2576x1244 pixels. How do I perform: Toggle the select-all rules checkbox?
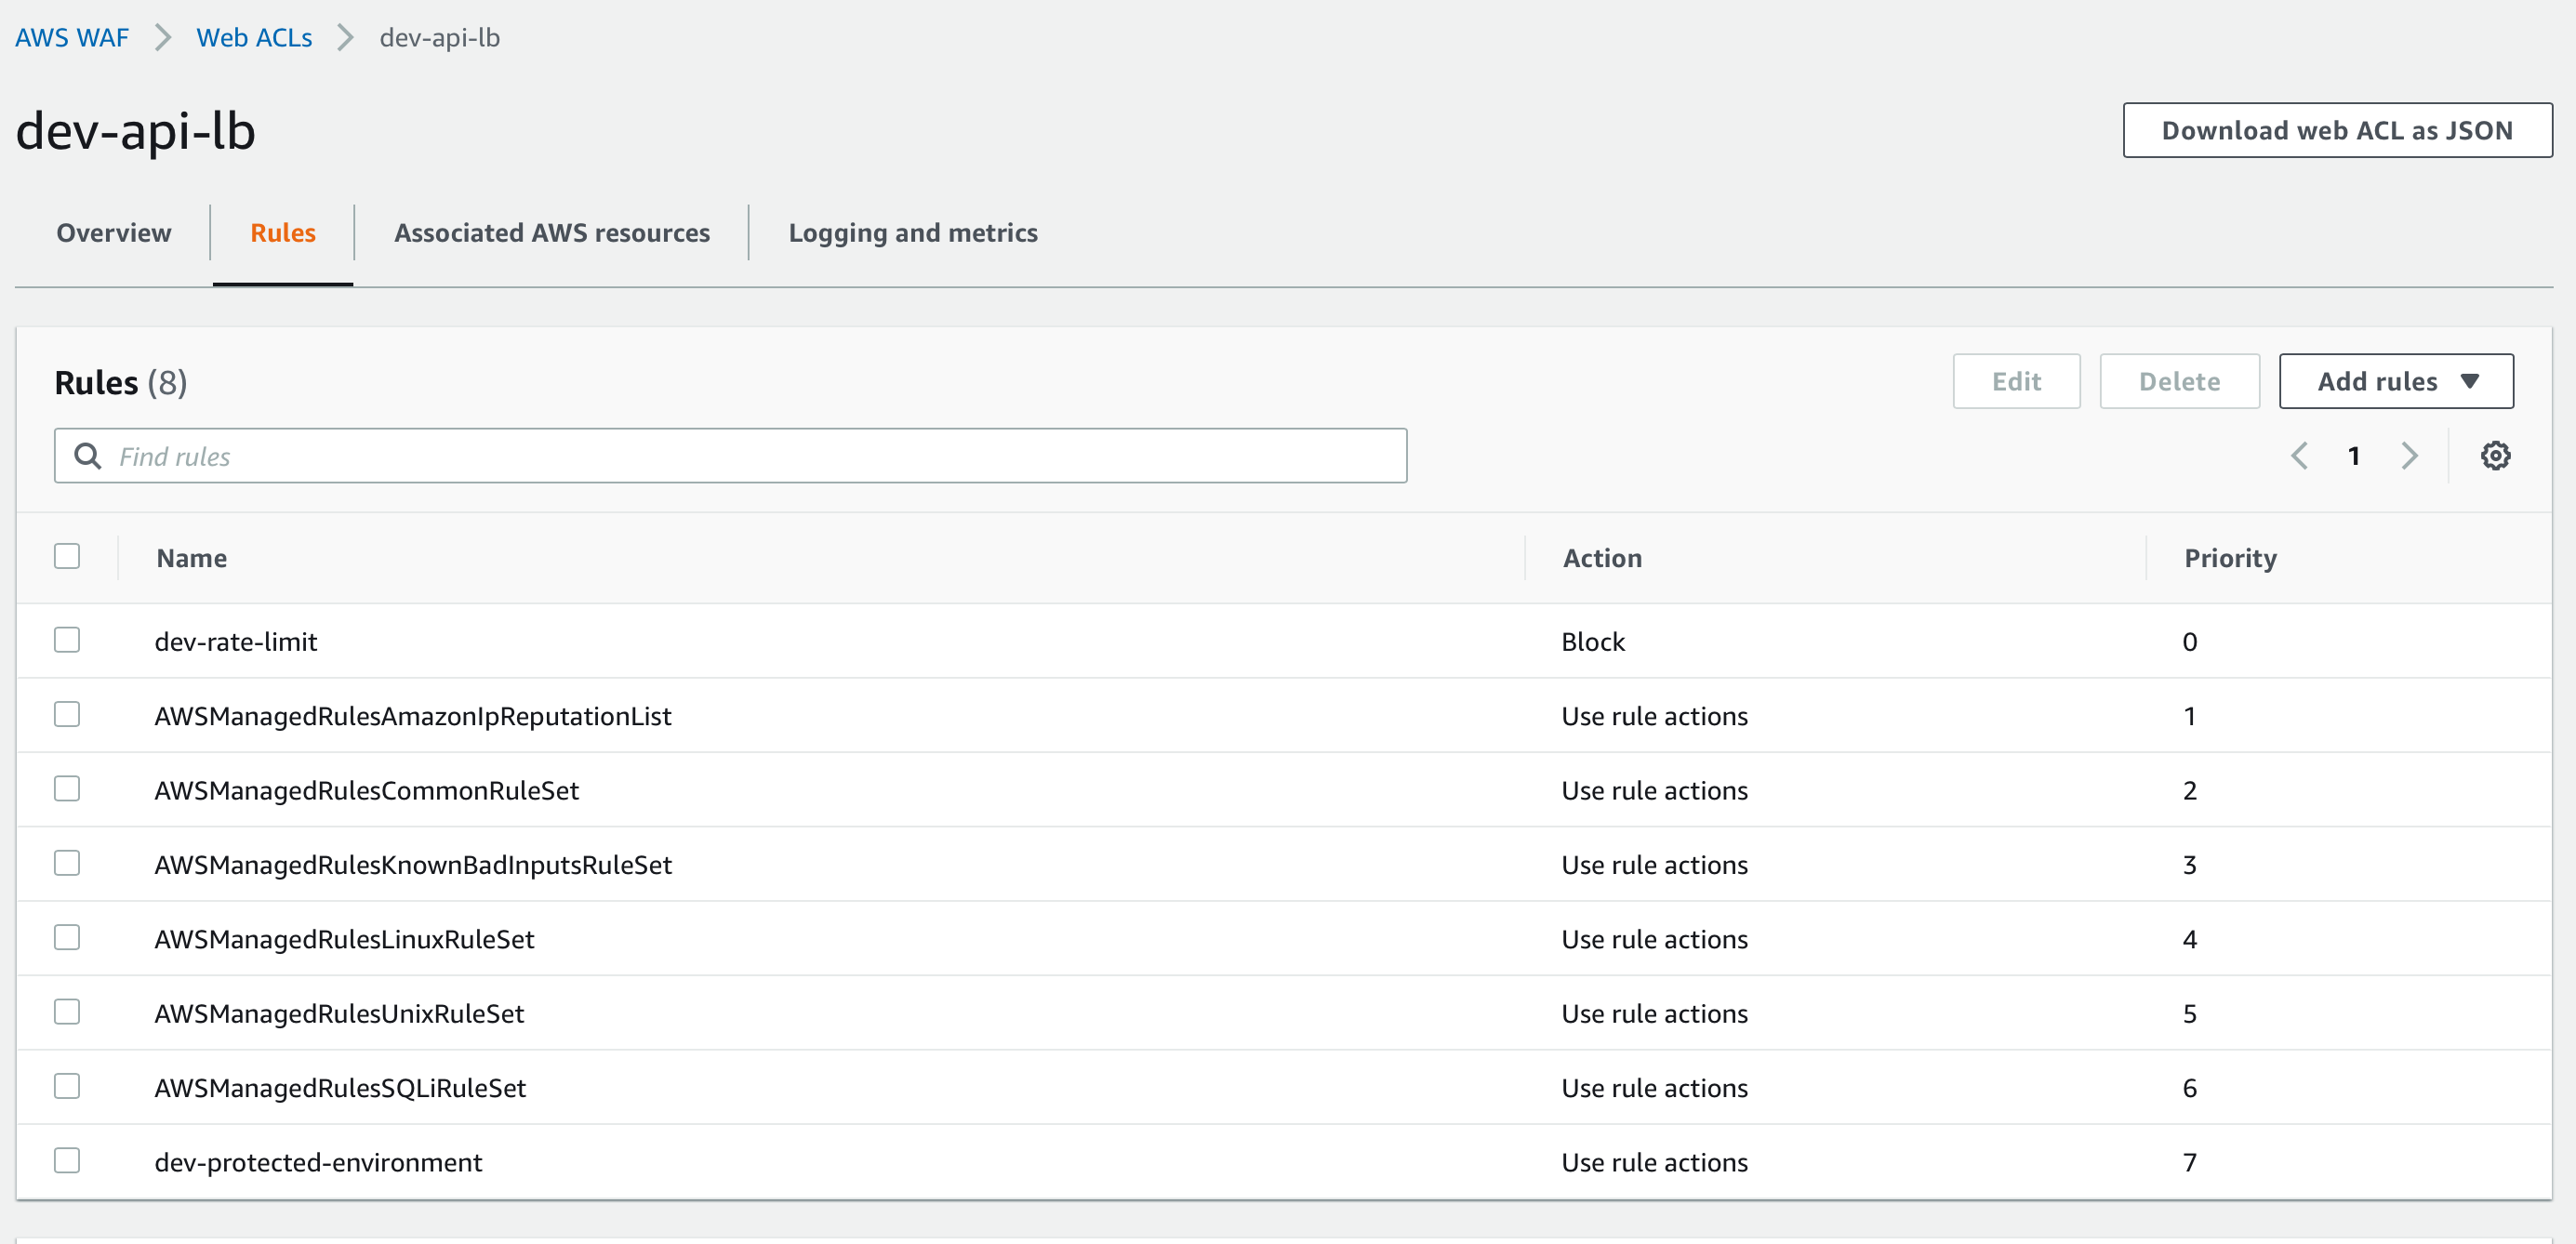(x=67, y=556)
